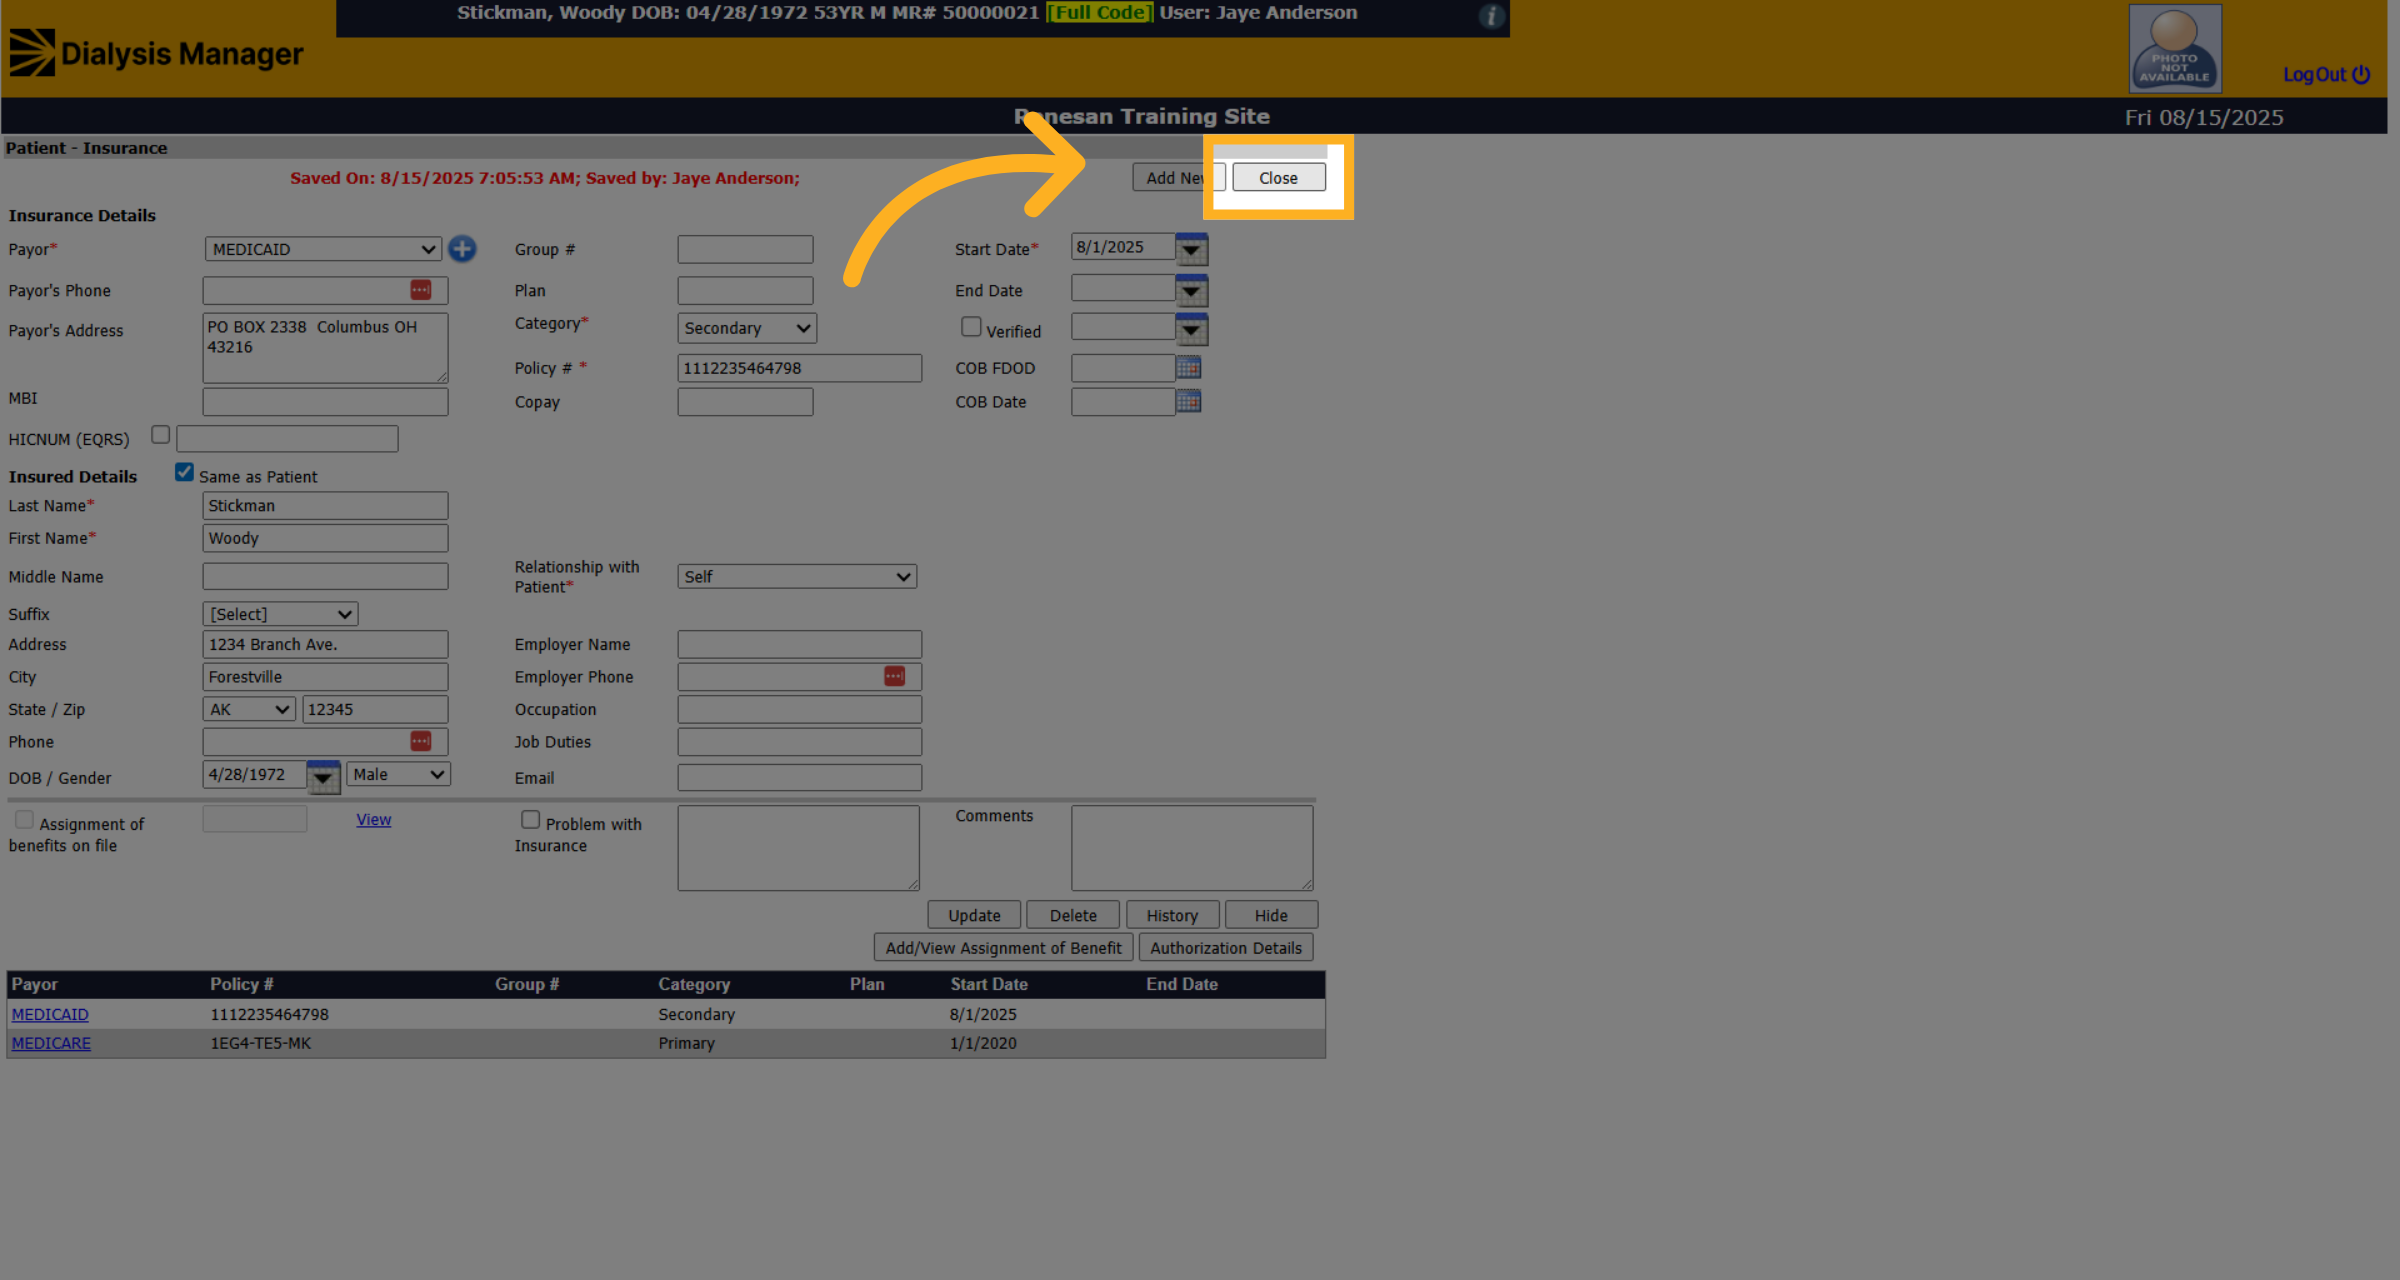Screen dimensions: 2400x1280
Task: Click the red phone icon in Payor's Phone field
Action: pos(421,290)
